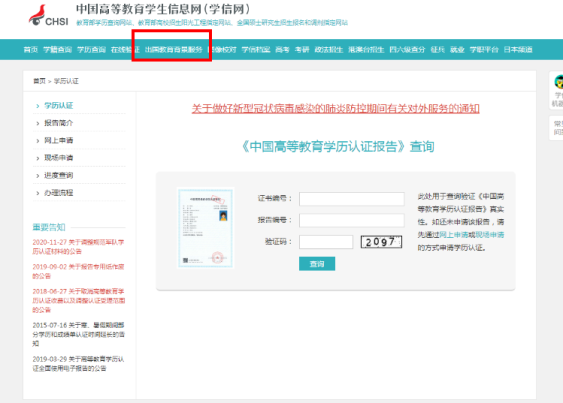Open the 2020-11-27 announcement link

[78, 247]
